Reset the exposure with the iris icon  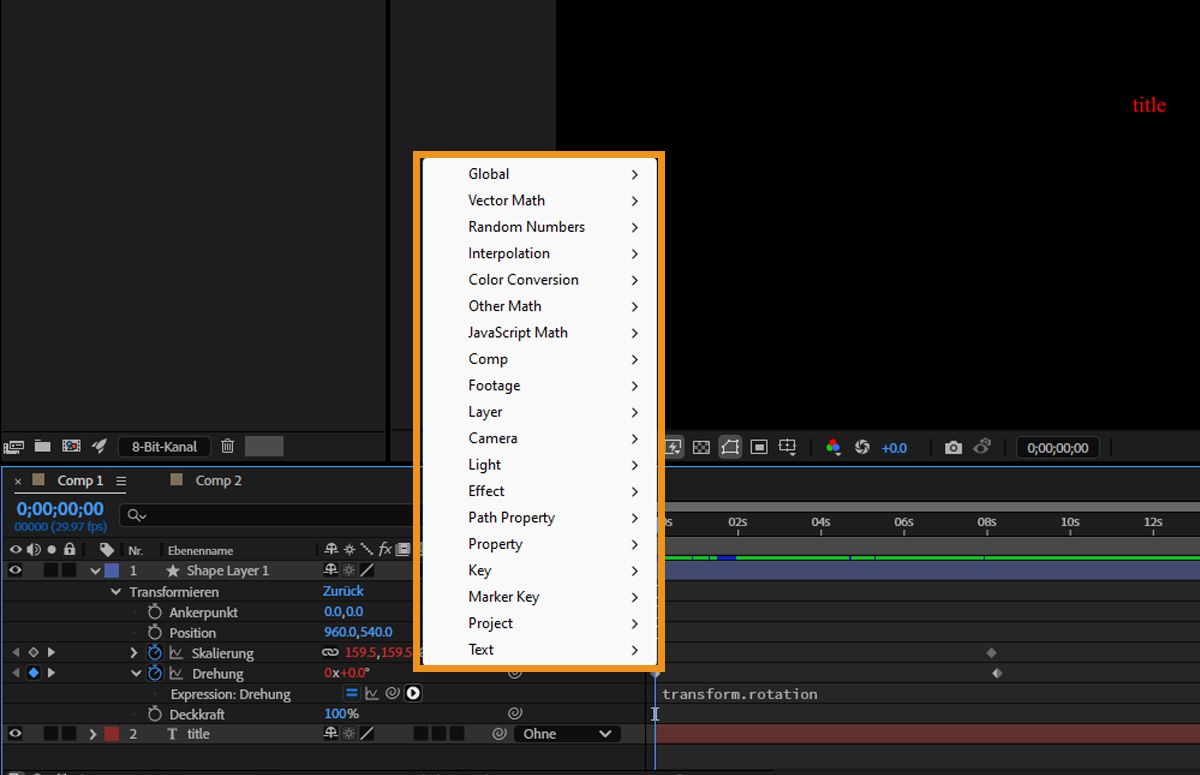click(x=864, y=447)
